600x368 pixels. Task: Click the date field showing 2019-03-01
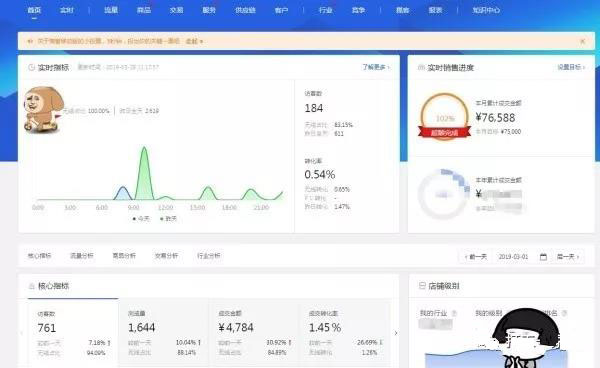pos(513,257)
